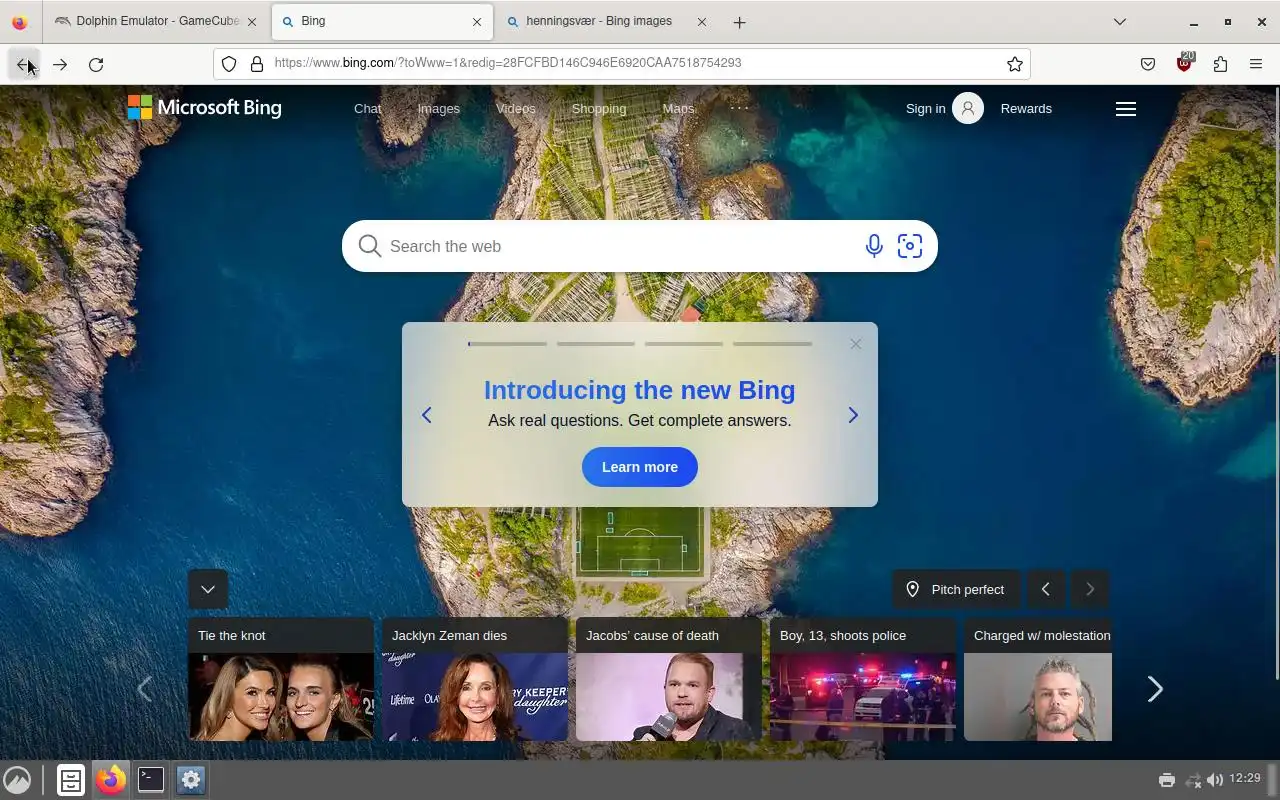The height and width of the screenshot is (800, 1280).
Task: Open a new browser tab
Action: (x=739, y=22)
